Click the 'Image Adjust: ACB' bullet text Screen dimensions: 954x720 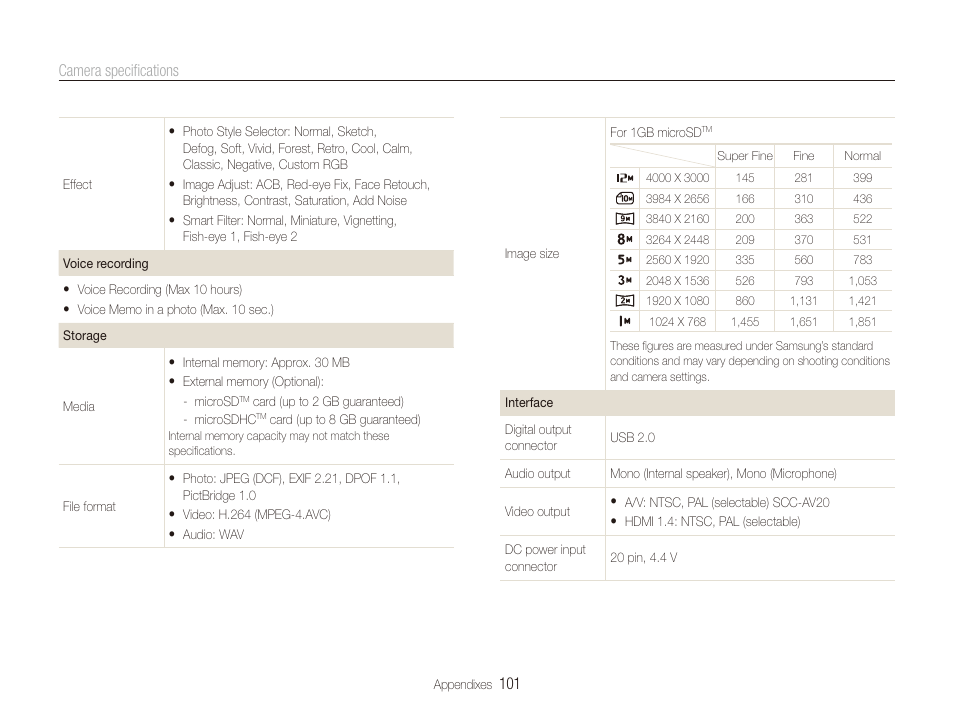pyautogui.click(x=306, y=192)
